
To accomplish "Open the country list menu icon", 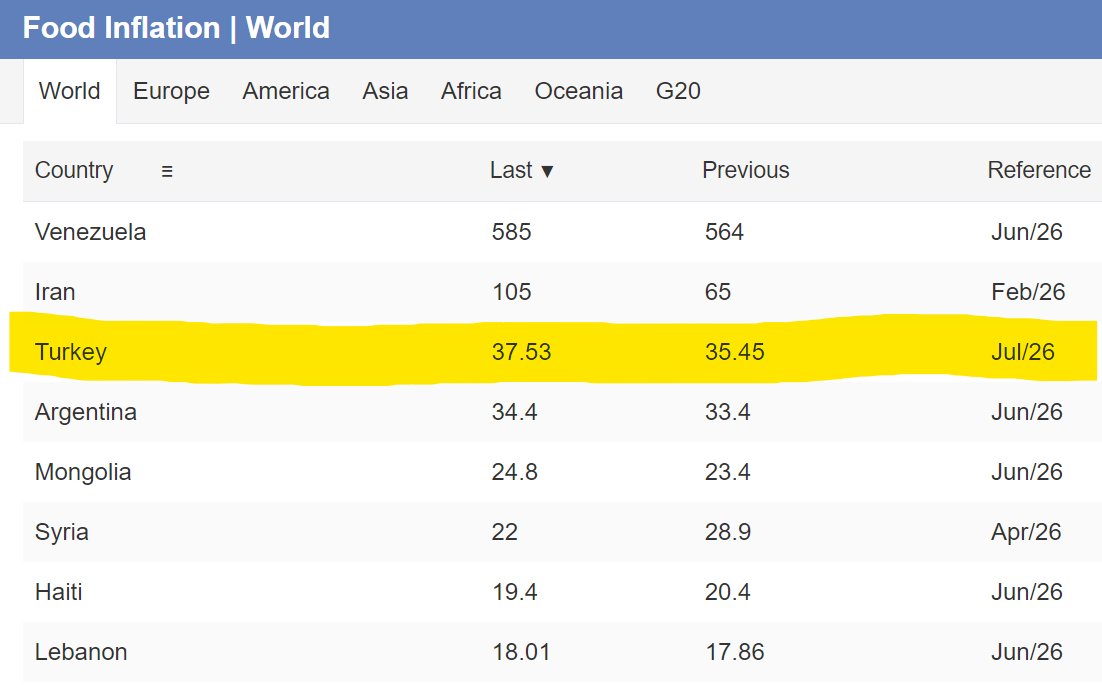I will (x=167, y=171).
